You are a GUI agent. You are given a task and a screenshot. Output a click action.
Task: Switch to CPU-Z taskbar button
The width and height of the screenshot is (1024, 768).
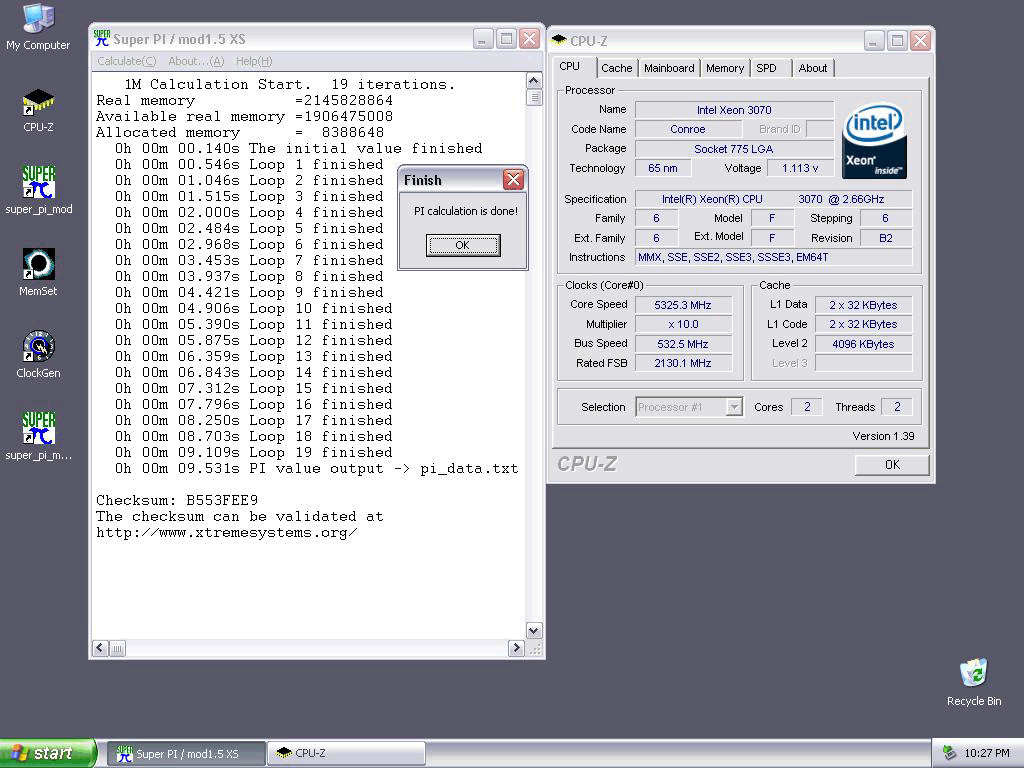(346, 754)
